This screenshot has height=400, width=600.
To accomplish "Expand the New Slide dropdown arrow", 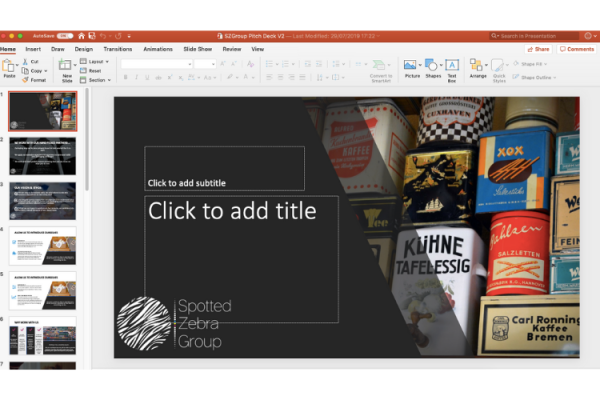I will [75, 65].
